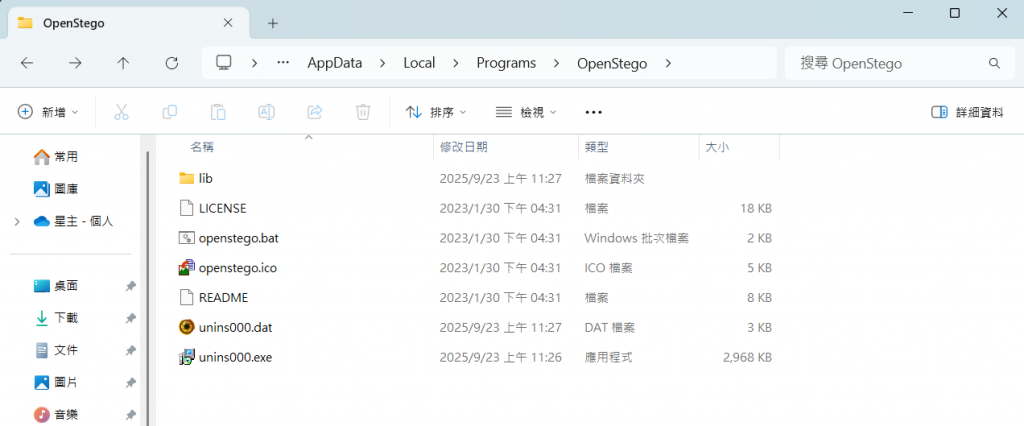Navigate to AppData in breadcrumb
This screenshot has height=426, width=1024.
(x=334, y=63)
